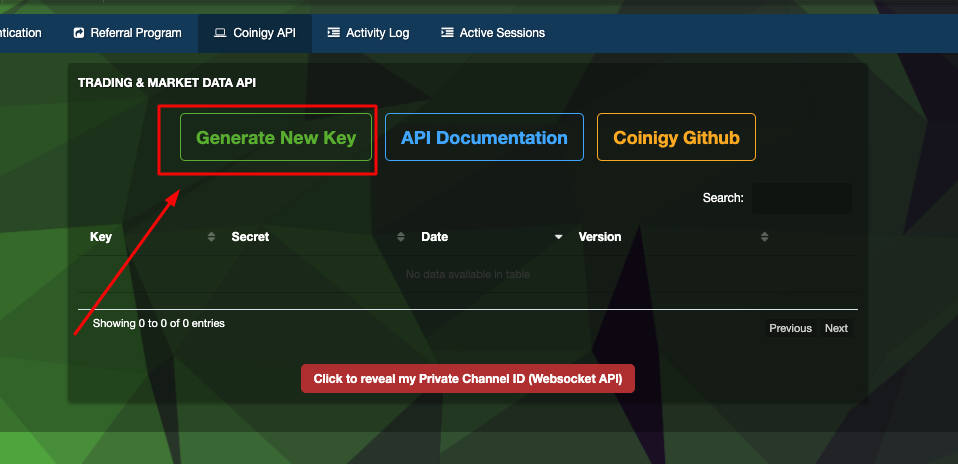This screenshot has width=958, height=464.
Task: Click the laptop icon beside Coinigy API
Action: point(220,33)
